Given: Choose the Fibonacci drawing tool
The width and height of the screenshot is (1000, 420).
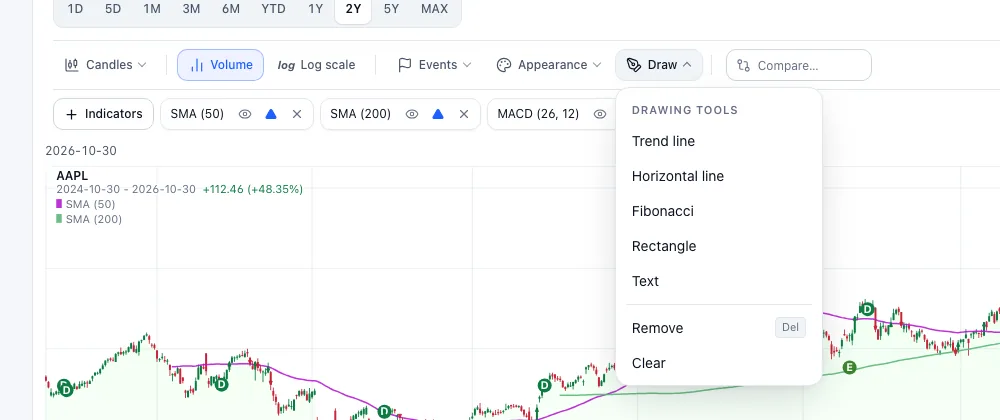Looking at the screenshot, I should (x=719, y=212).
